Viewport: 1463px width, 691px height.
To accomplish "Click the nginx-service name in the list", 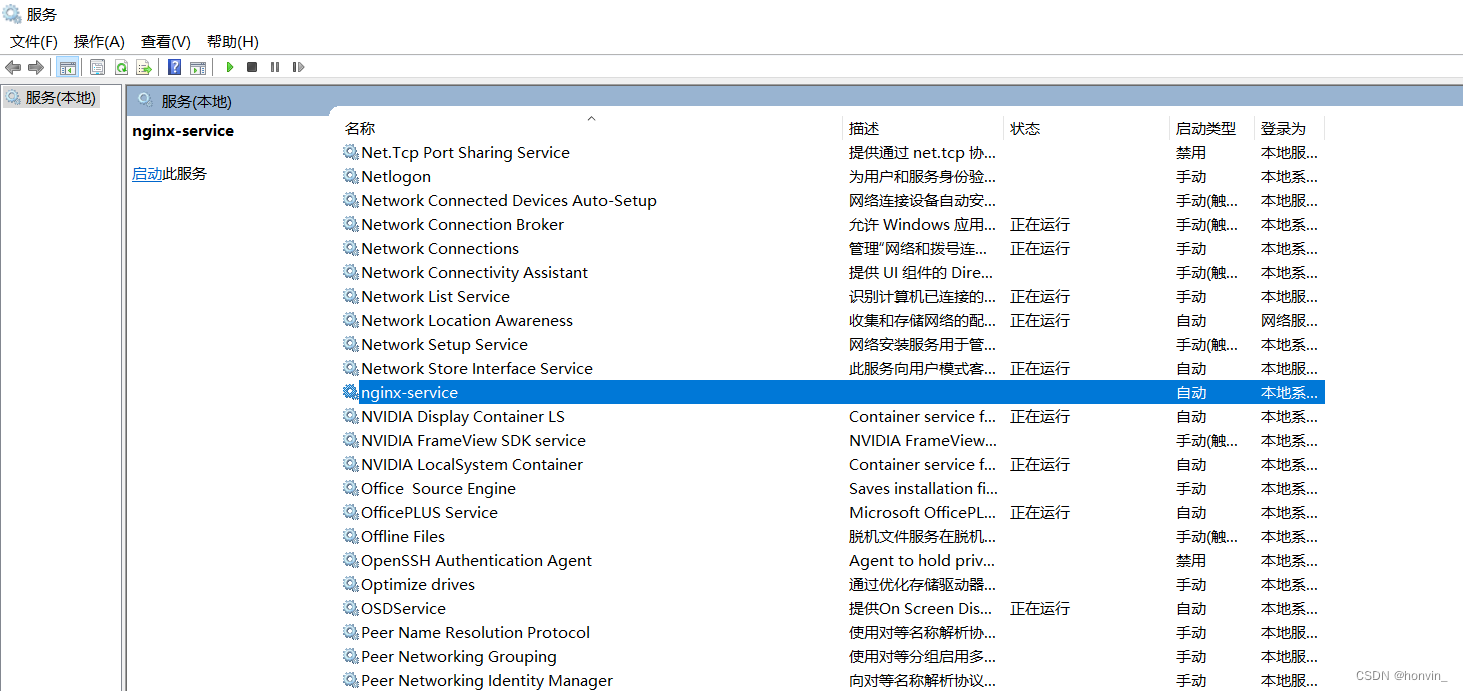I will 409,392.
